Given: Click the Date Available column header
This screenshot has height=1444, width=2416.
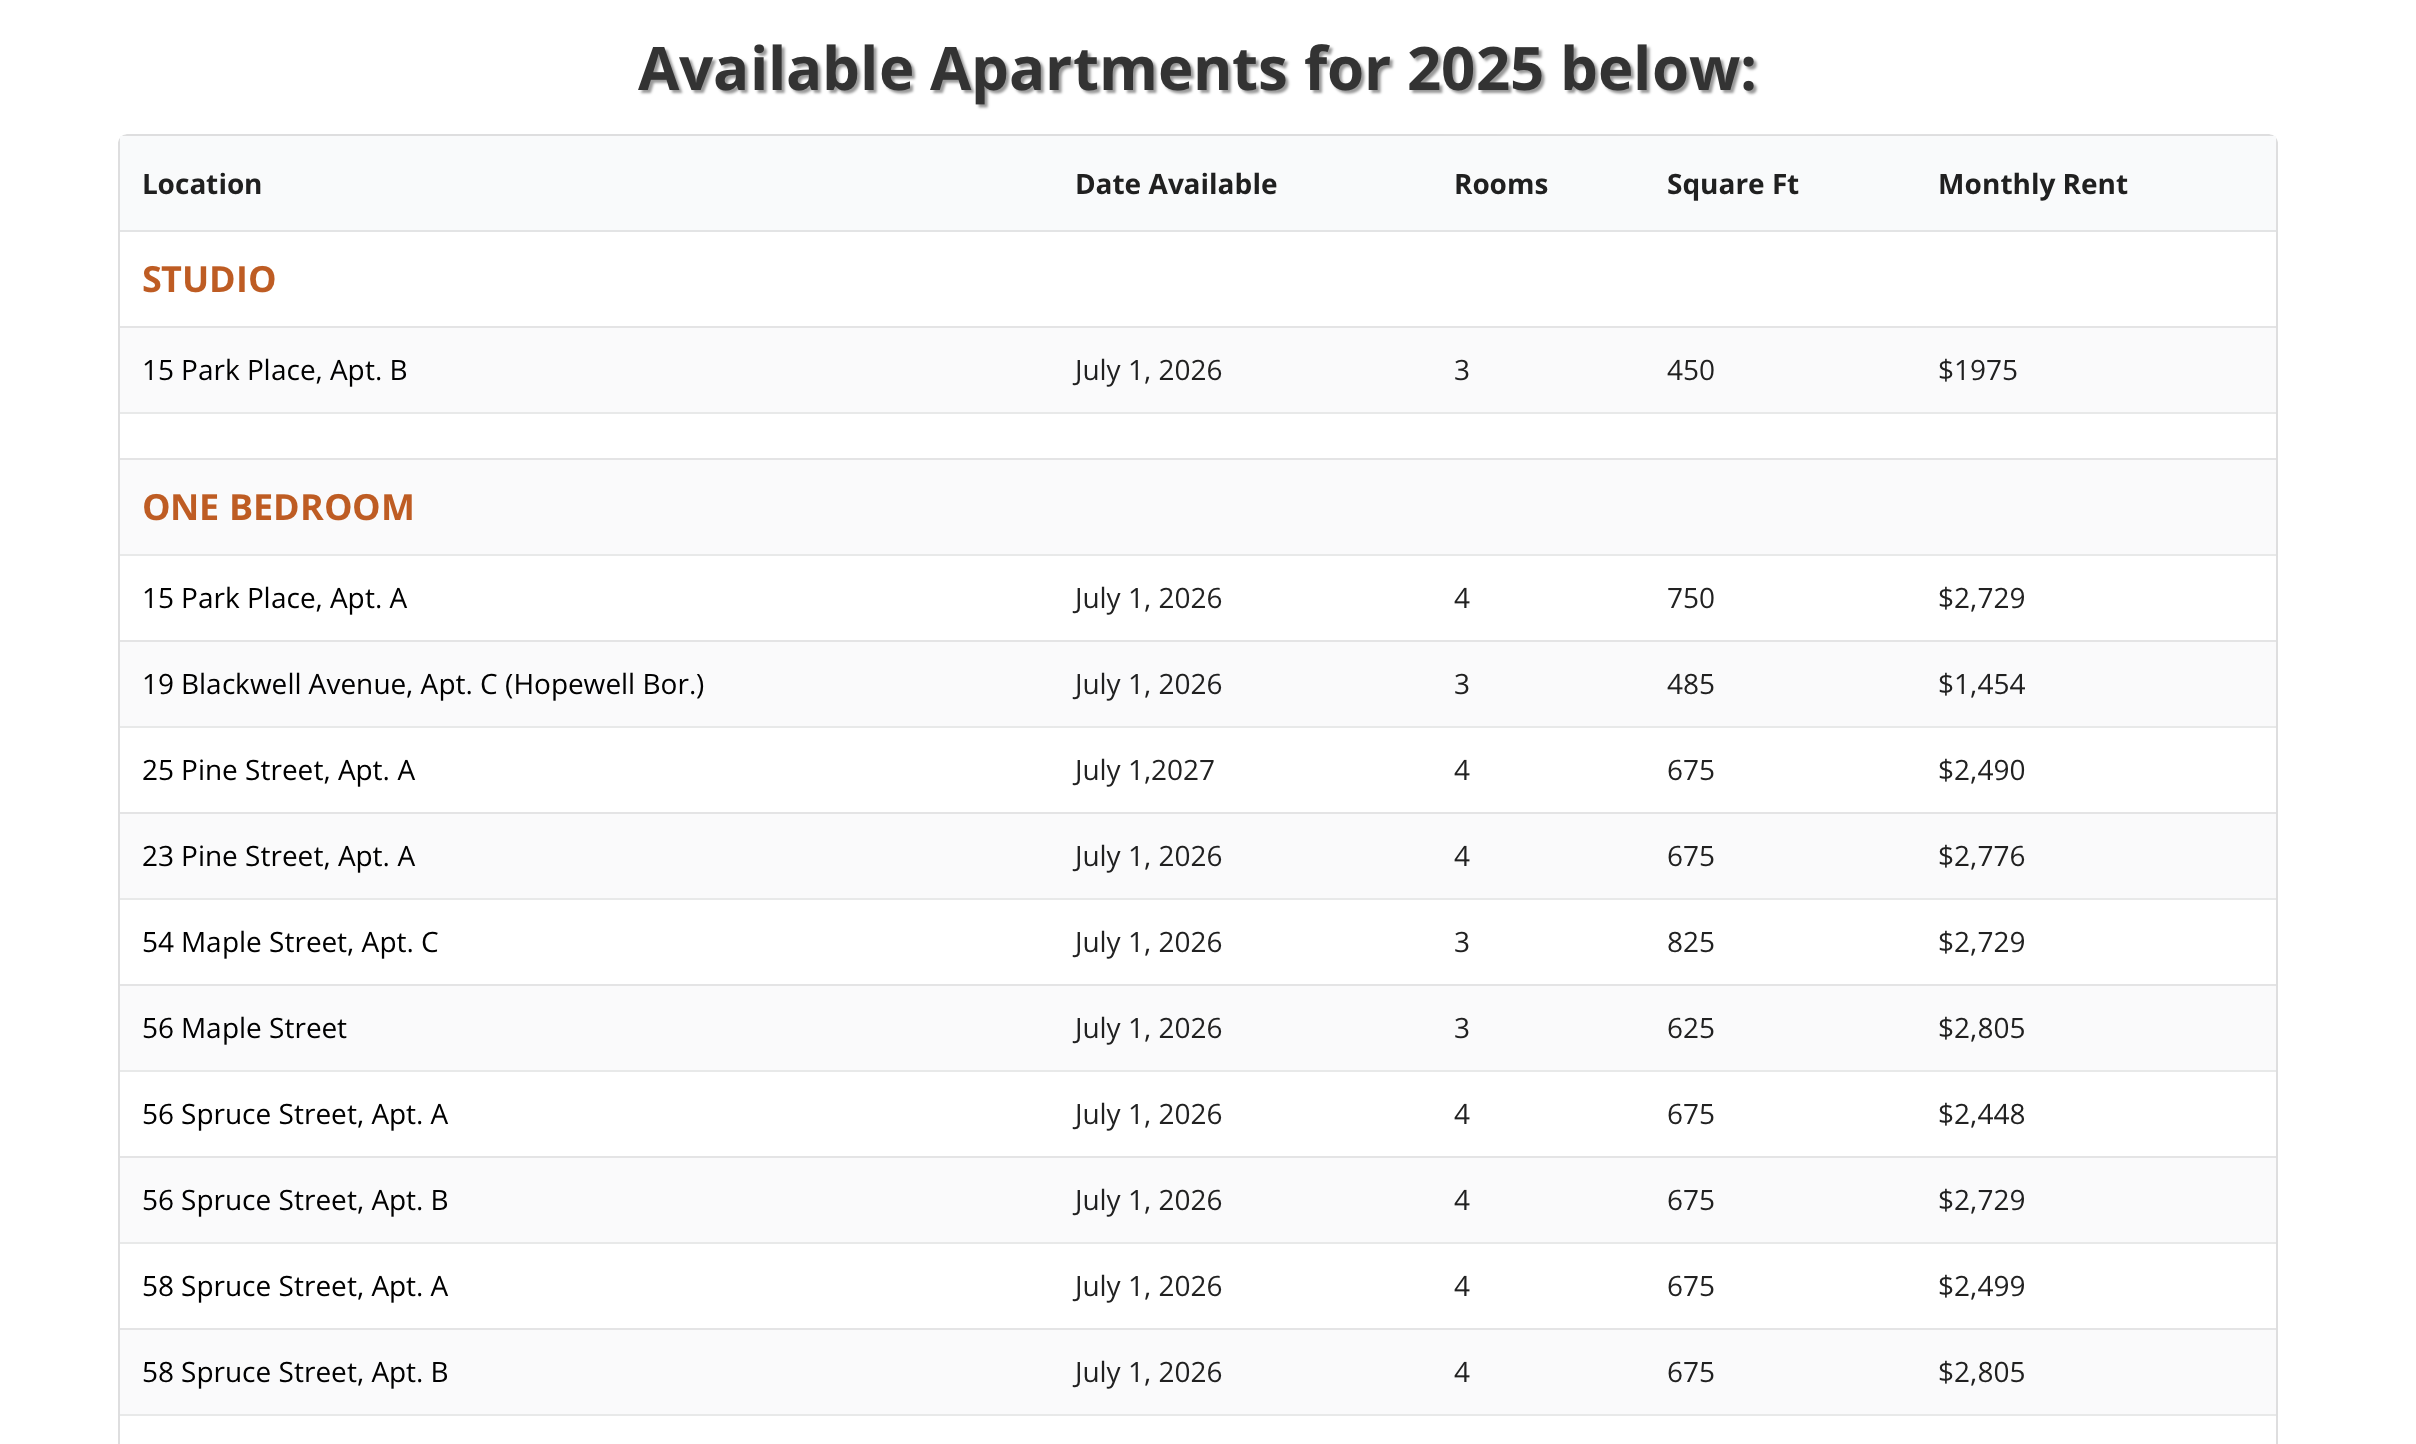Looking at the screenshot, I should coord(1175,184).
